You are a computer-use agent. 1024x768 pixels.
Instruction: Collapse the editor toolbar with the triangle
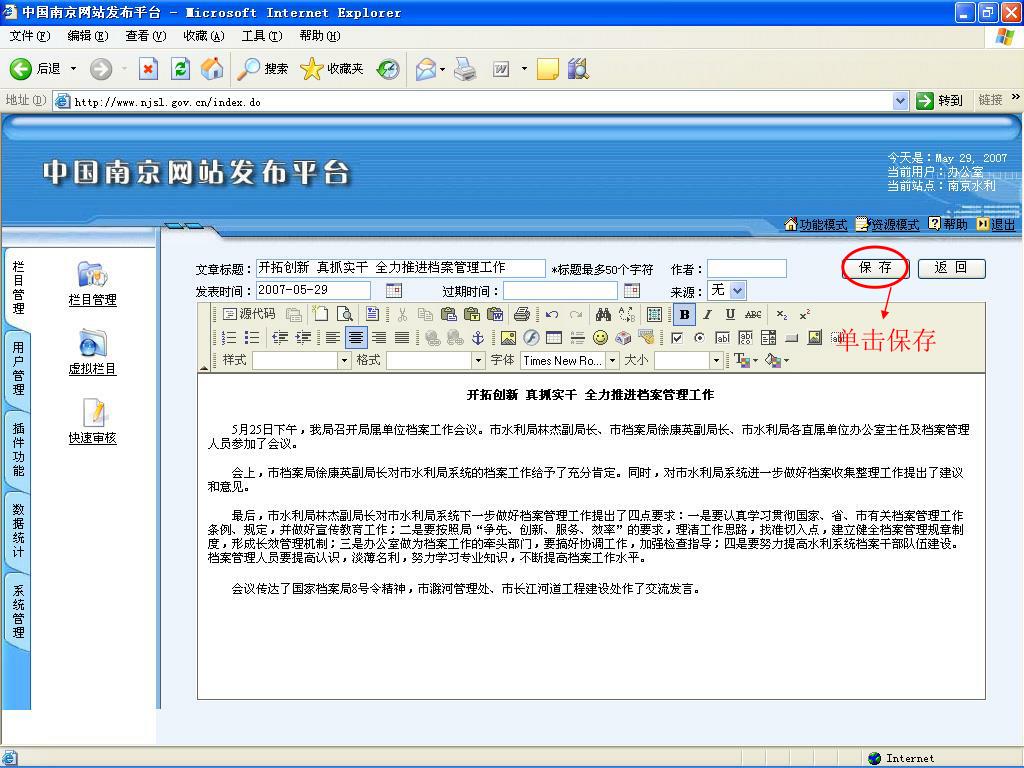[x=204, y=367]
